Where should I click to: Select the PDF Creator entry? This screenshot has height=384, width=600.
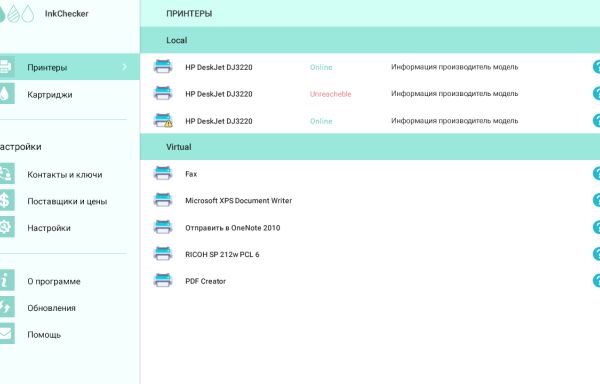205,281
